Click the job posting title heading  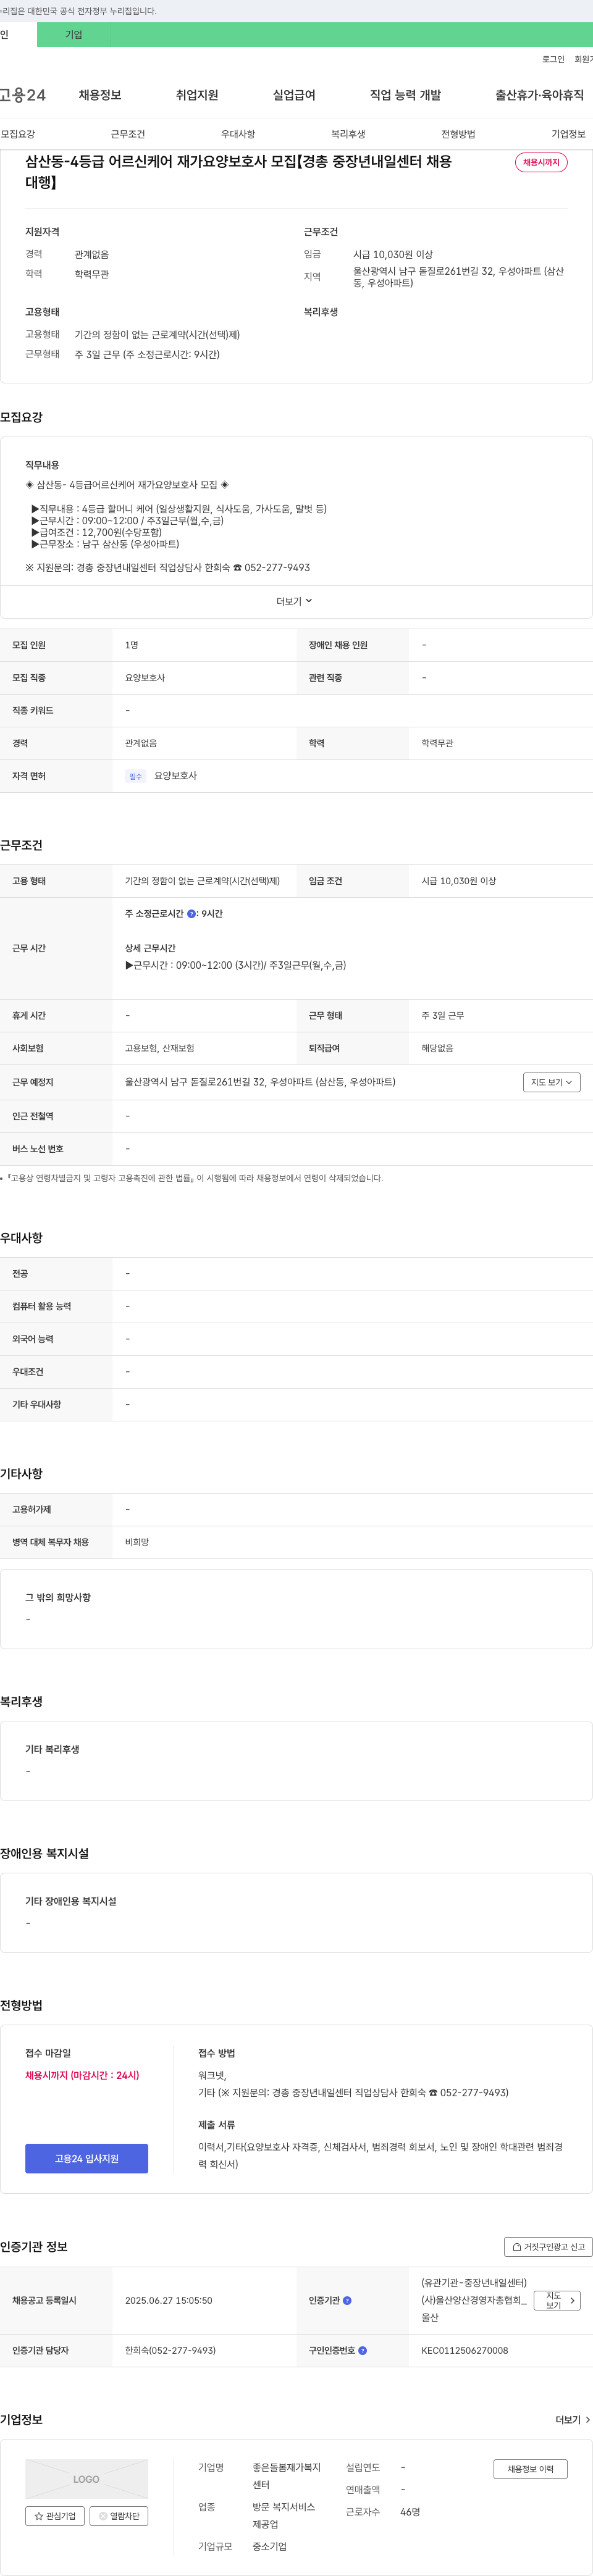coord(238,172)
